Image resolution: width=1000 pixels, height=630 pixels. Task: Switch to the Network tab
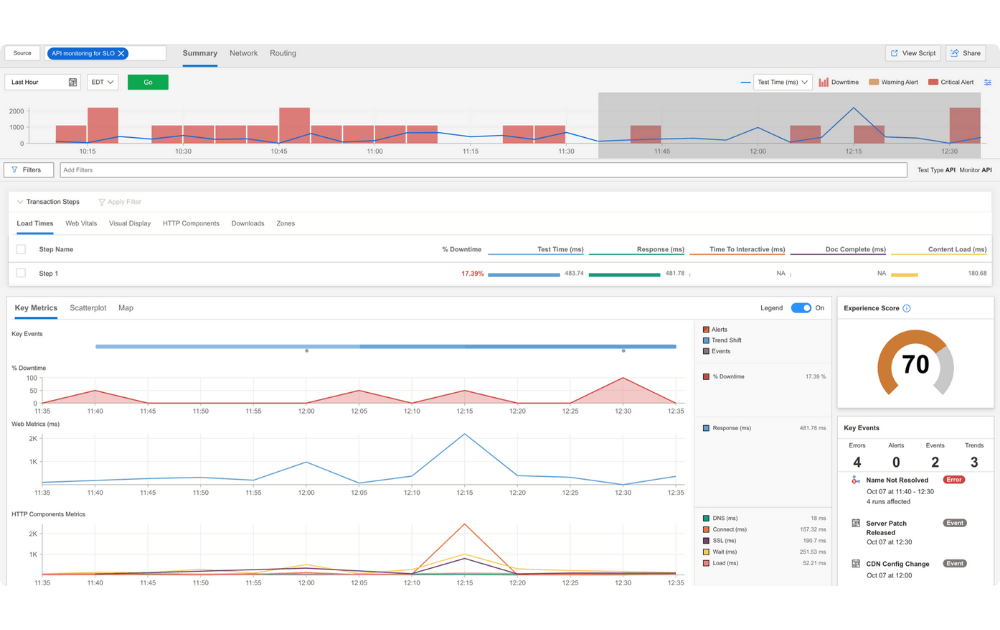(x=244, y=54)
